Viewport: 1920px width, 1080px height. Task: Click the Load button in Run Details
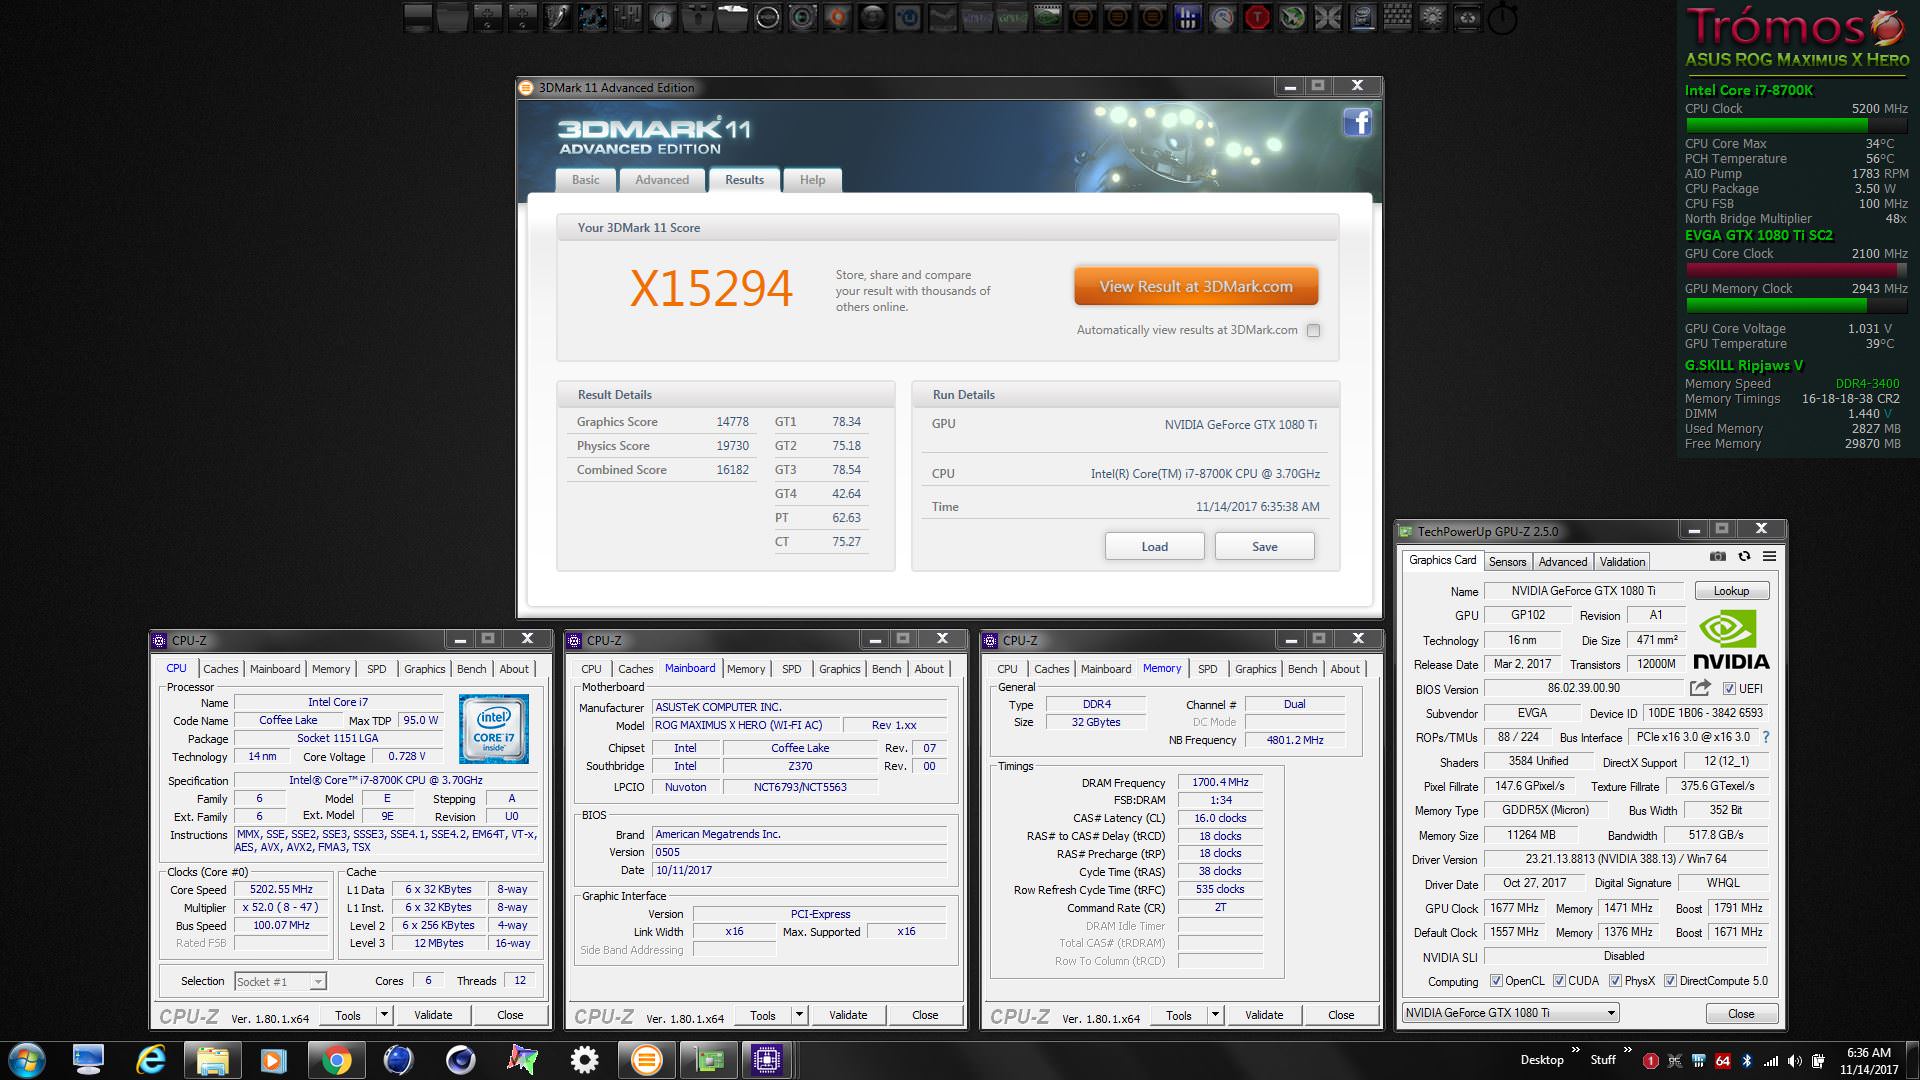pyautogui.click(x=1154, y=547)
